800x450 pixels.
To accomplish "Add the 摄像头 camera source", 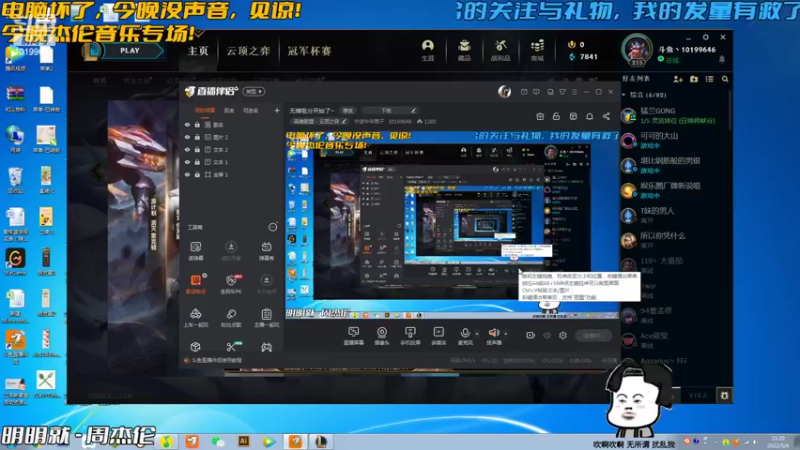I will 382,336.
